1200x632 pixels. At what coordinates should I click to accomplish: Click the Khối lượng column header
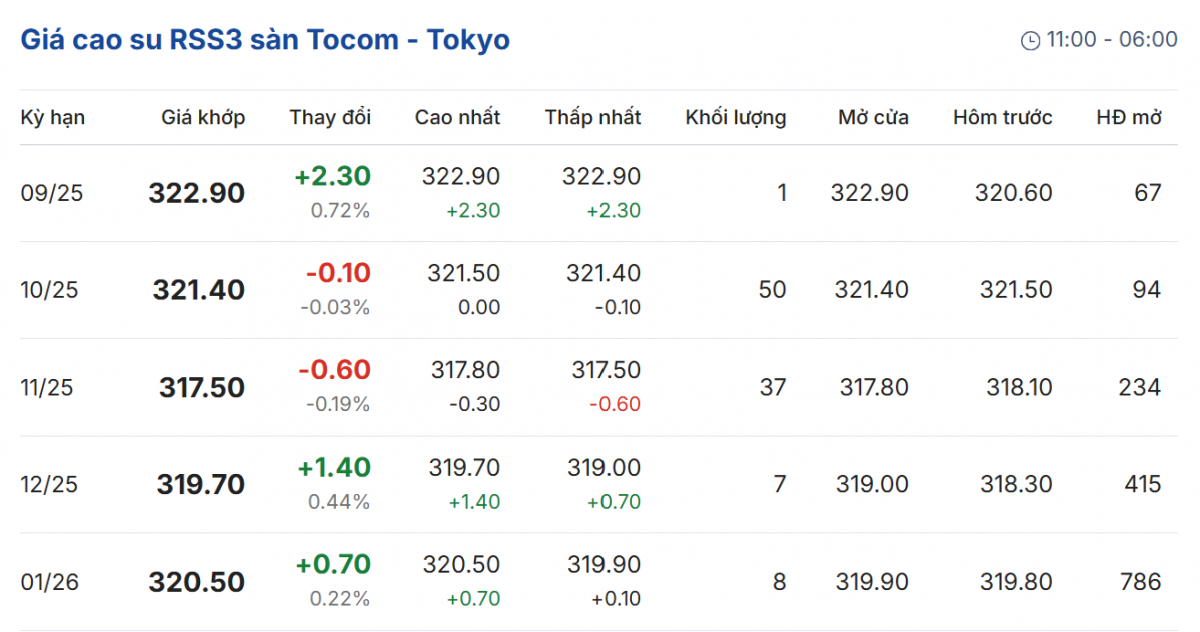[x=736, y=117]
